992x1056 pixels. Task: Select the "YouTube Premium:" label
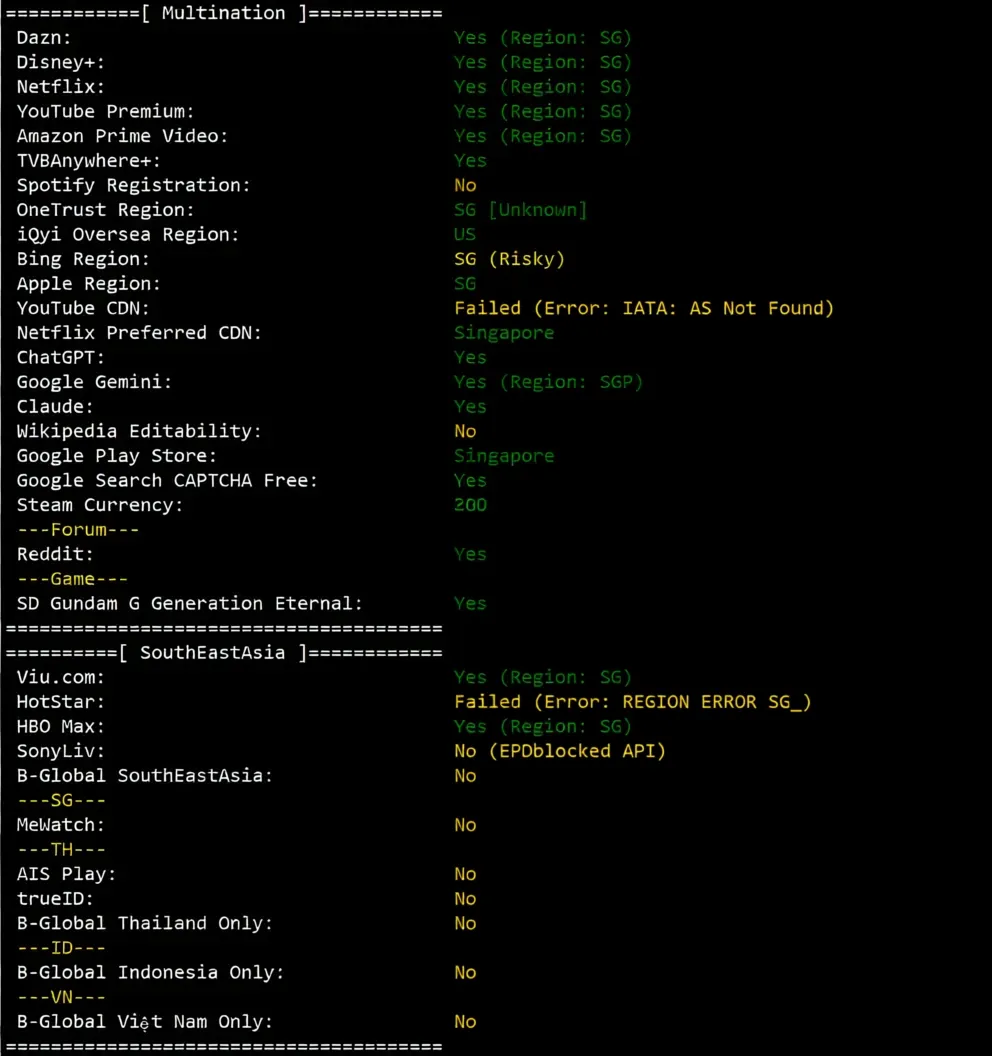(106, 112)
